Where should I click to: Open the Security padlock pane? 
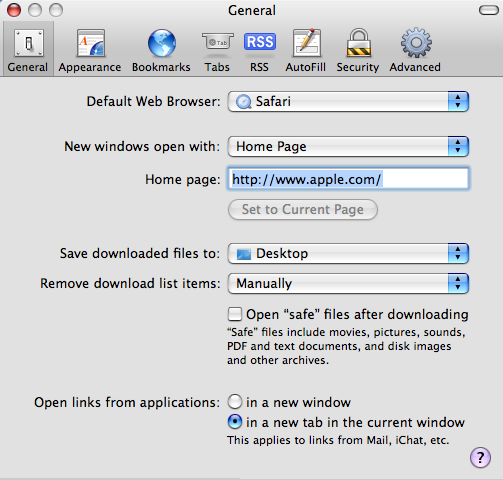(358, 51)
